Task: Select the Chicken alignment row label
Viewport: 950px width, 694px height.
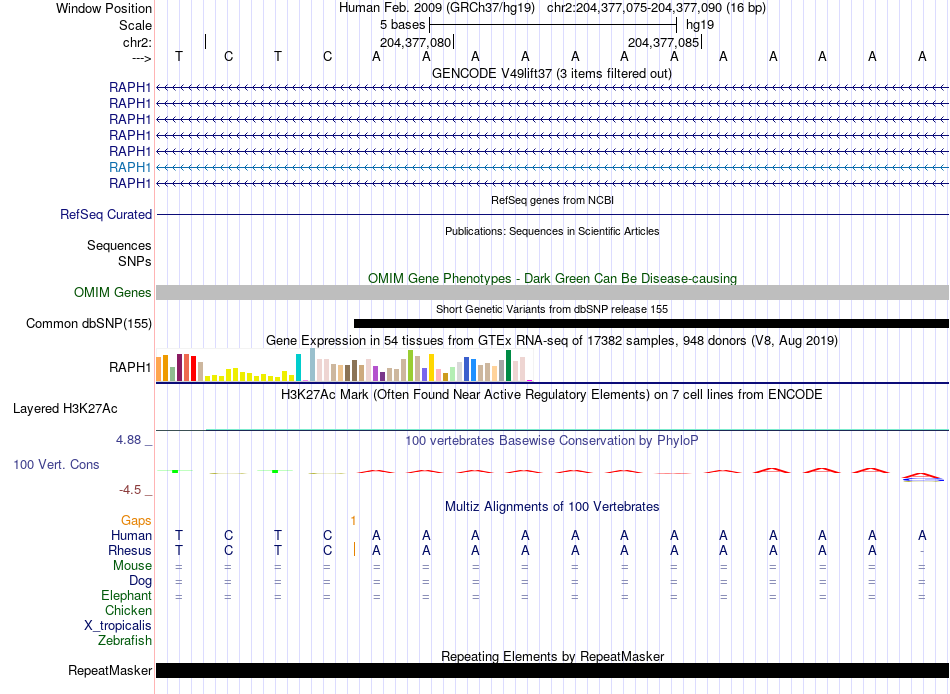Action: pos(128,610)
